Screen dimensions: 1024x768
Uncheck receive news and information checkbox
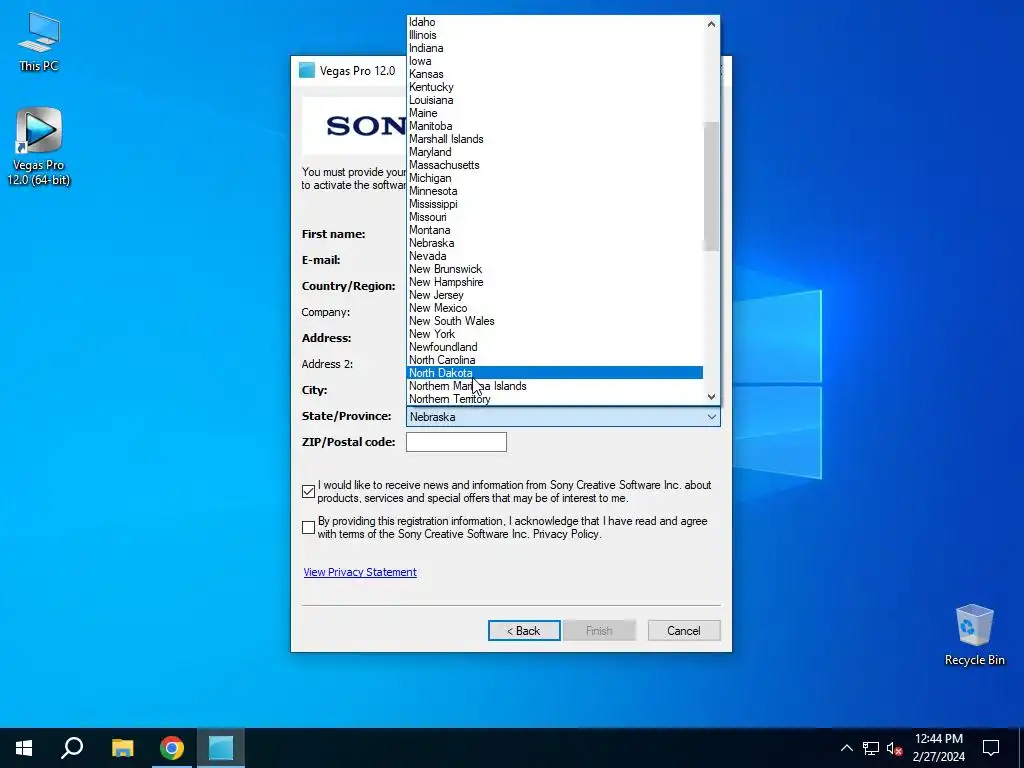coord(309,492)
